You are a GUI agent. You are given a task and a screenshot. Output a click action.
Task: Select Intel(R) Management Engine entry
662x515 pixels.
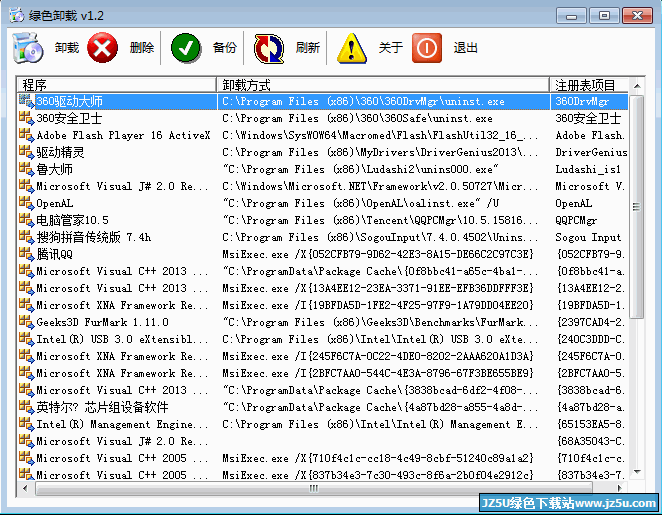[x=122, y=424]
